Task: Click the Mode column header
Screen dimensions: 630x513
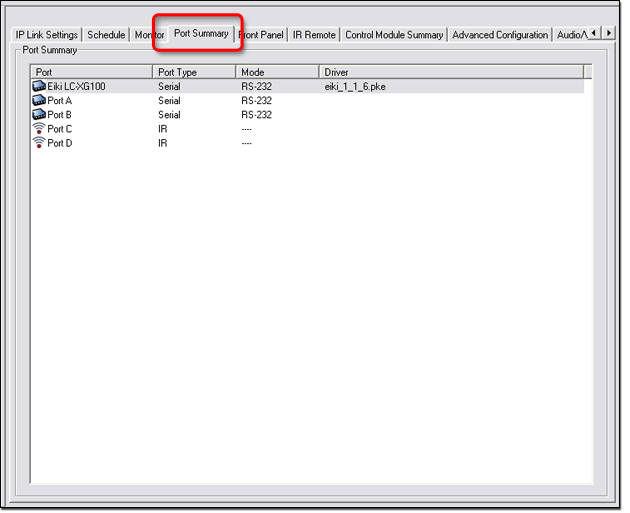Action: point(277,72)
